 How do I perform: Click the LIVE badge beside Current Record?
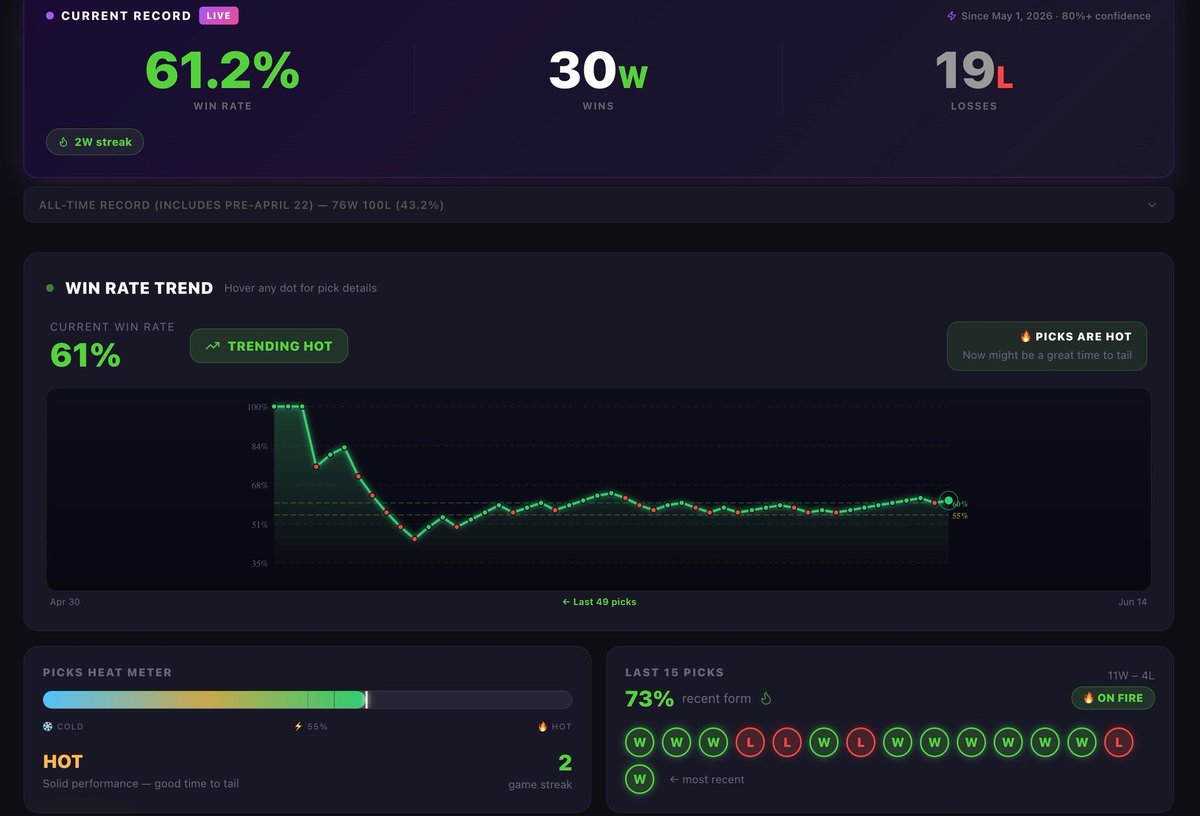tap(219, 16)
